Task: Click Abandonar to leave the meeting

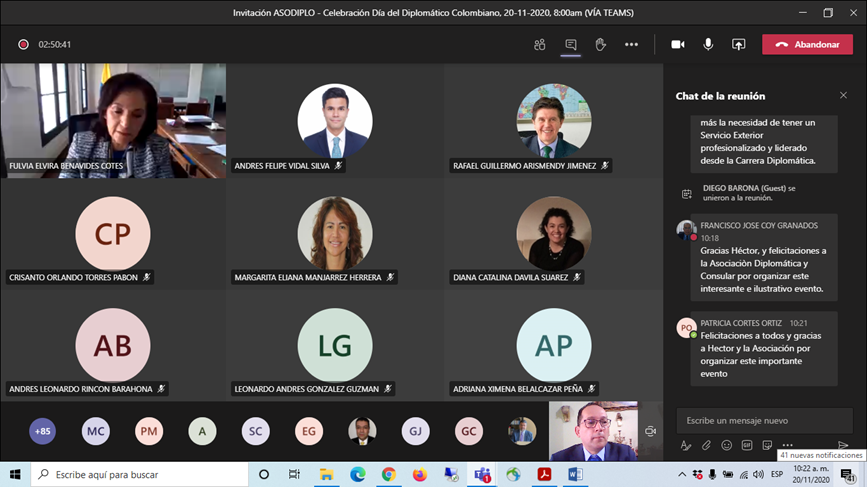Action: coord(807,45)
